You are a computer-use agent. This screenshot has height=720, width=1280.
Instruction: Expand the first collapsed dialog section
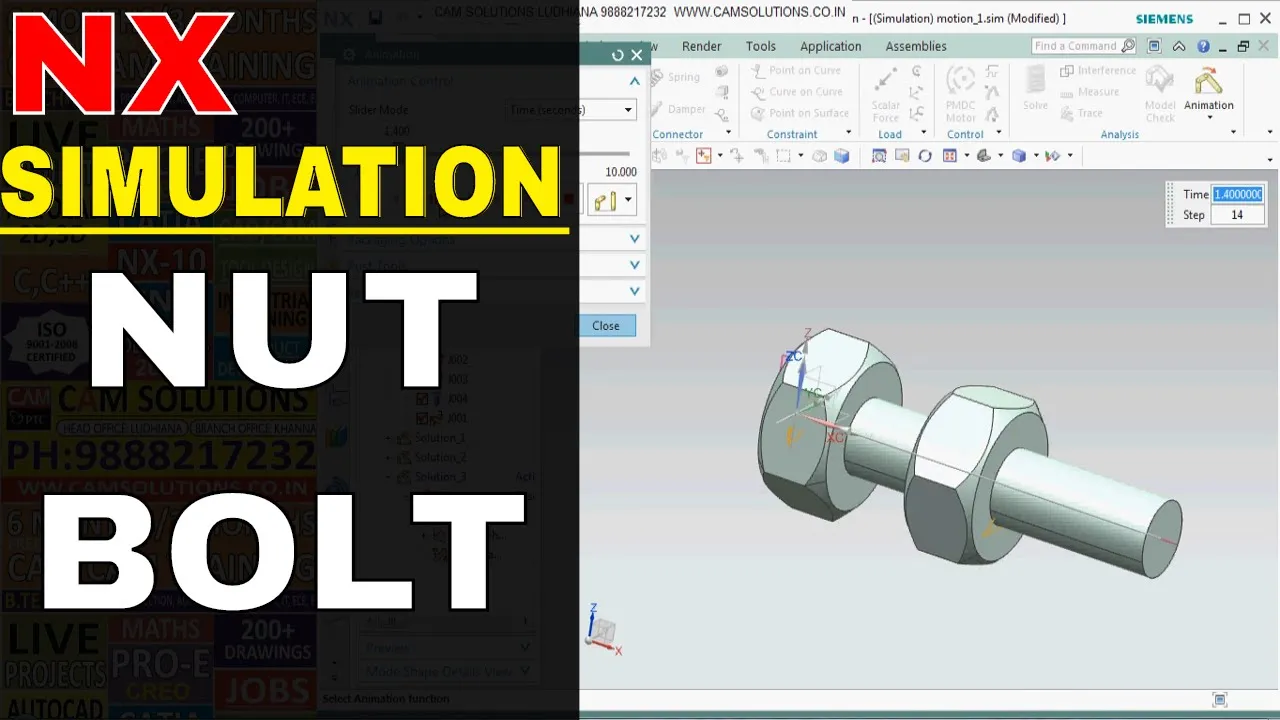[634, 238]
